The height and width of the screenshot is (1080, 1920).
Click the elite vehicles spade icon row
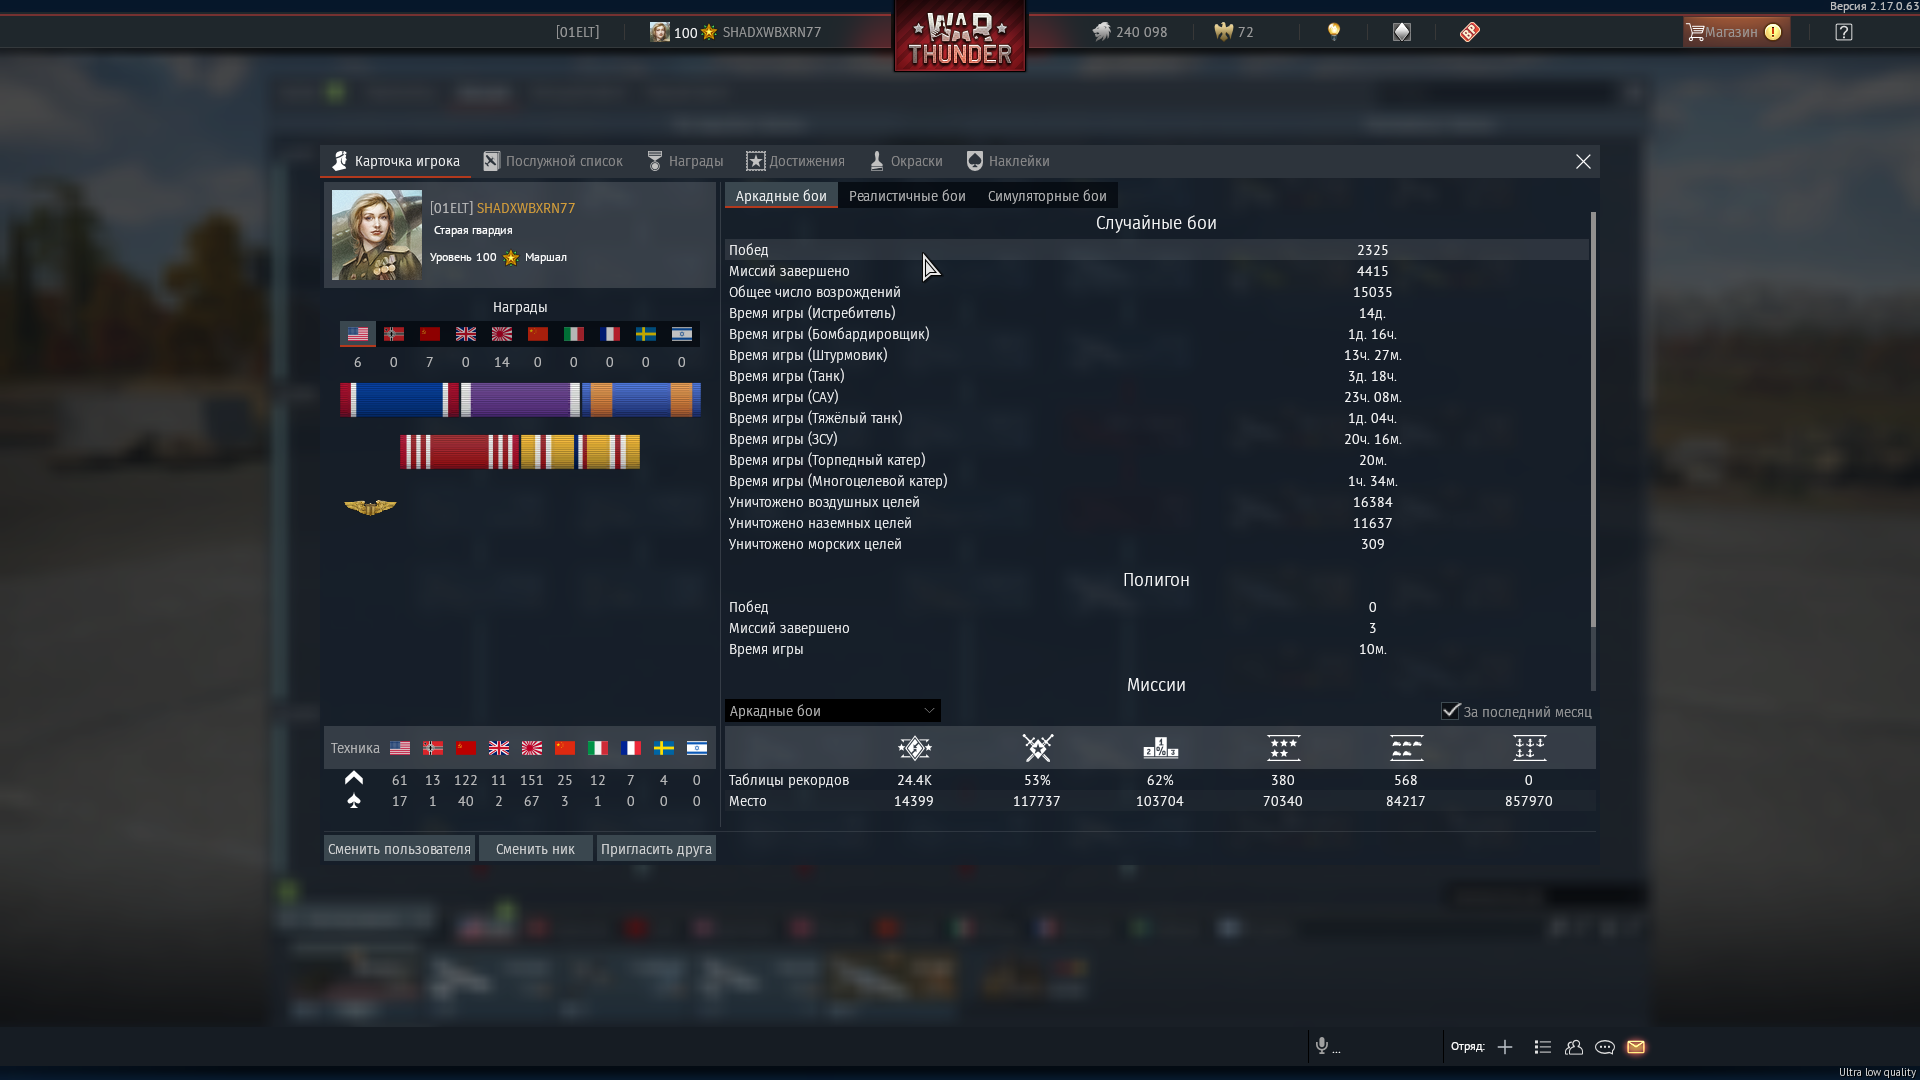click(354, 801)
